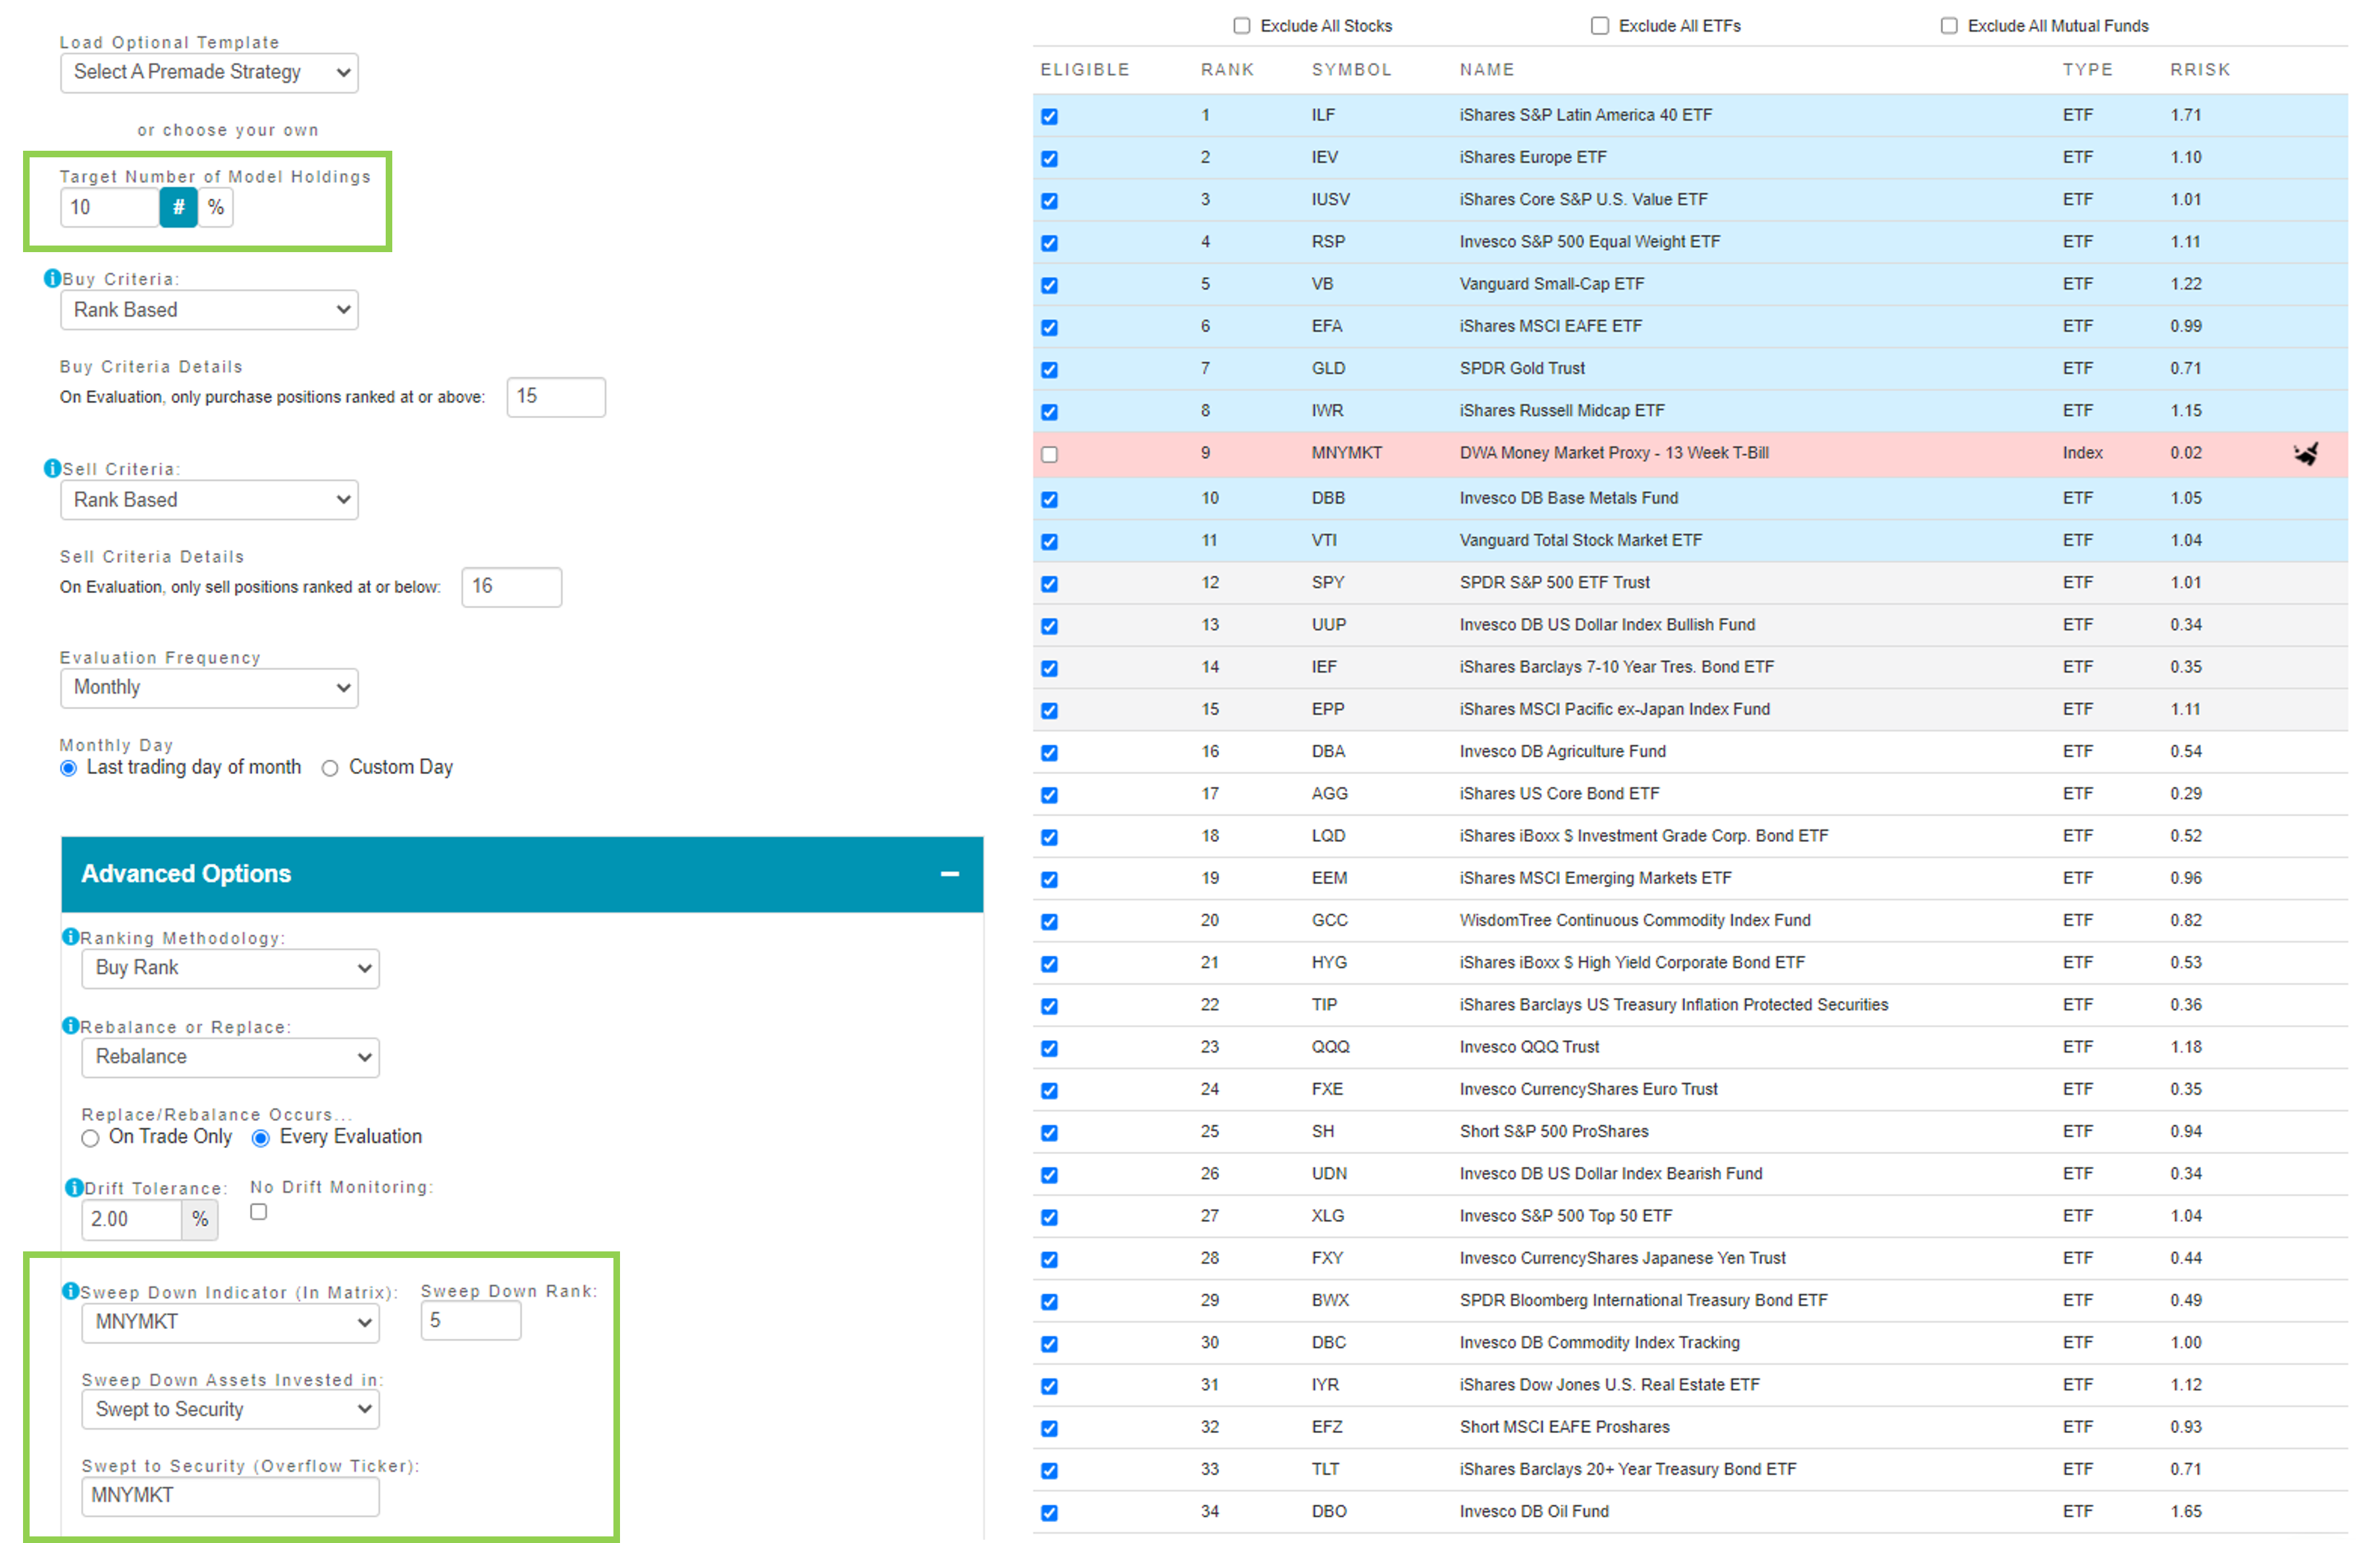This screenshot has height=1543, width=2380.
Task: Uncheck eligibility for ILF row
Action: tap(1049, 117)
